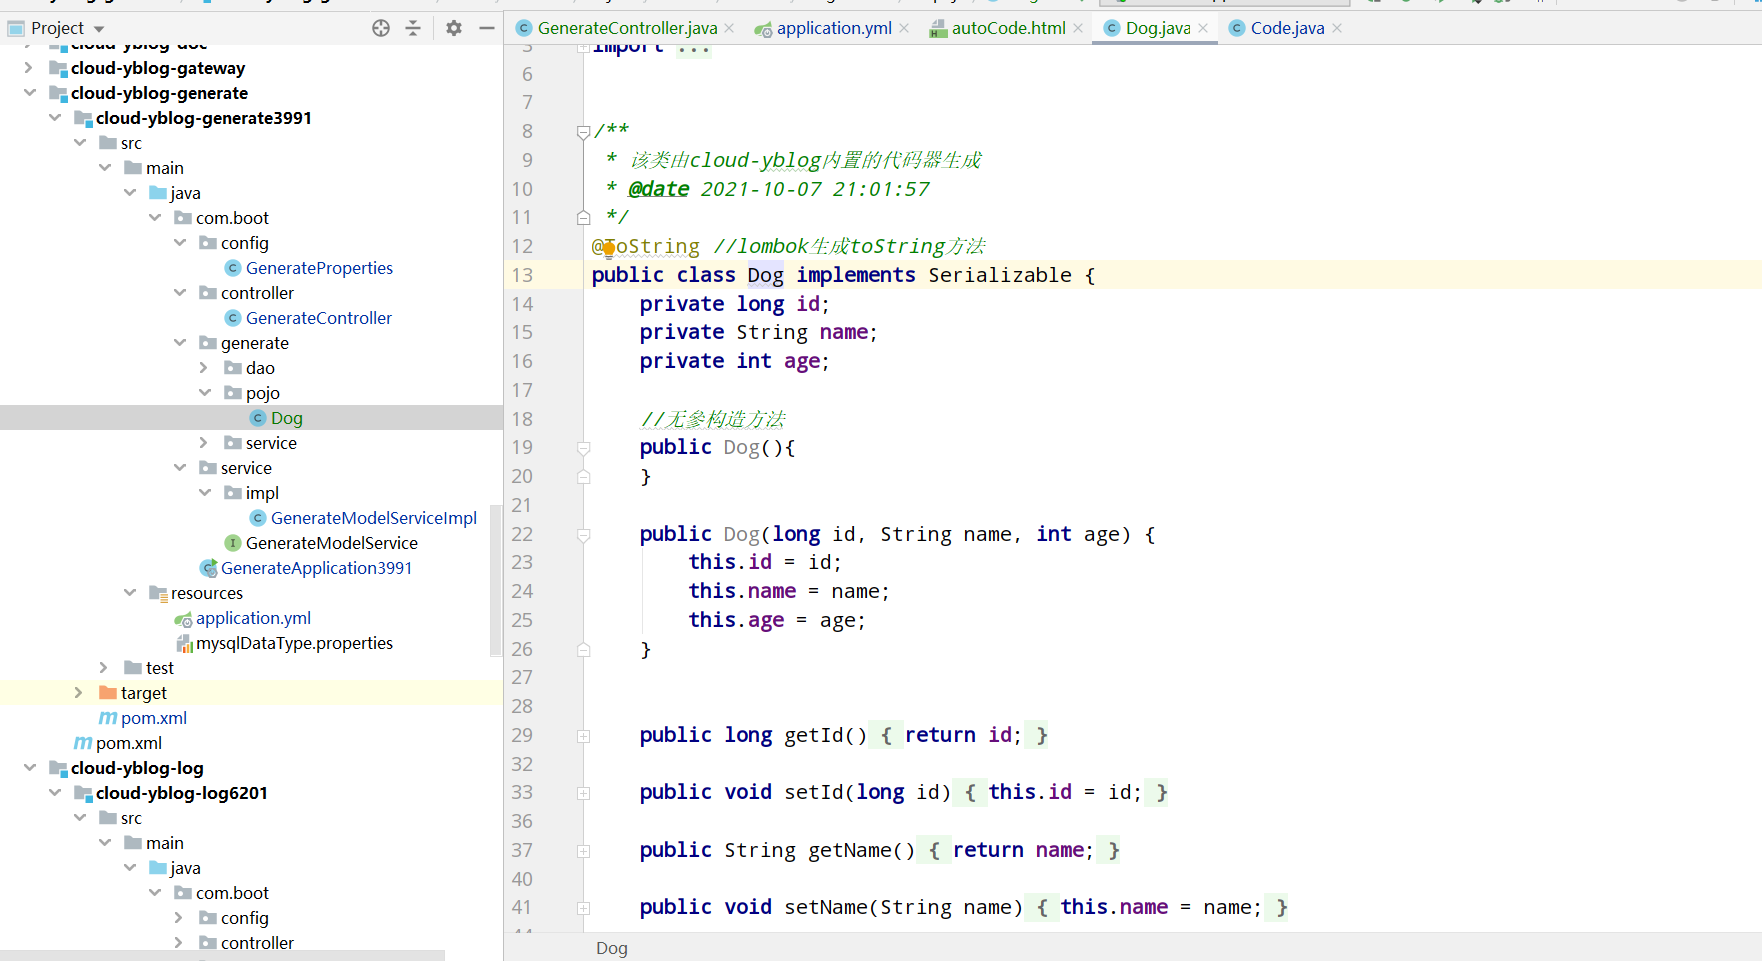Collapse cloud-yblog-generate3991 folder
The width and height of the screenshot is (1762, 961).
tap(54, 118)
